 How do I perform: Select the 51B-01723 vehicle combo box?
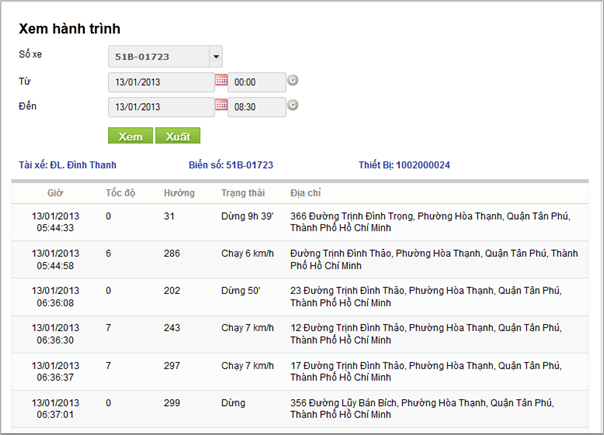click(158, 57)
